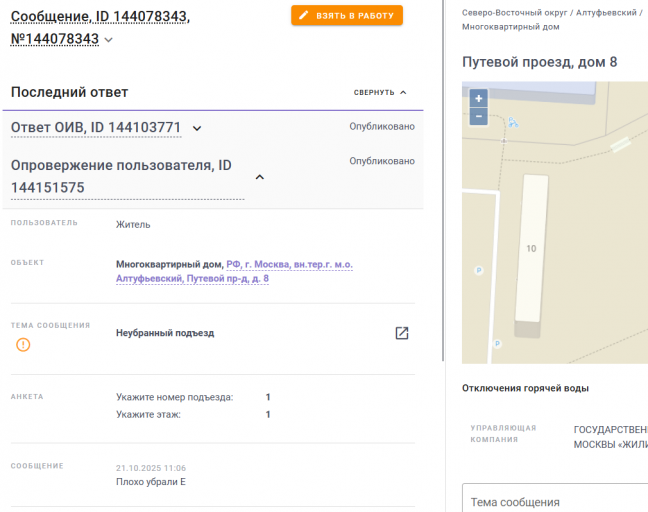Screen dimensions: 648x512
Task: Click the vertical scrollbar of left panel
Action: point(443,181)
